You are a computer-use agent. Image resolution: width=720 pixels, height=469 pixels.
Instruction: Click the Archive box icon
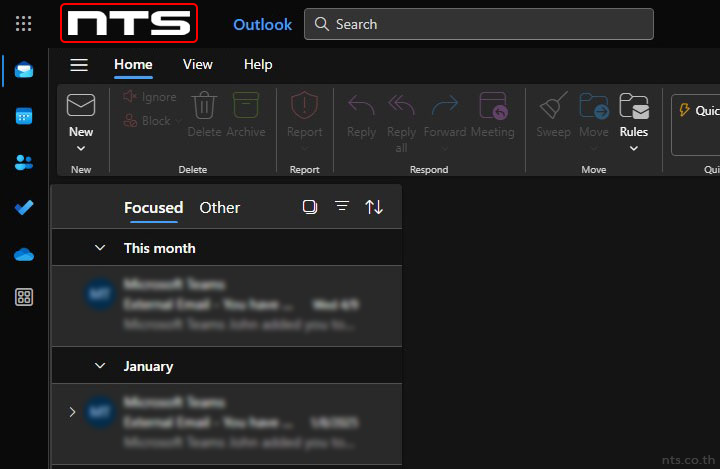click(x=246, y=105)
